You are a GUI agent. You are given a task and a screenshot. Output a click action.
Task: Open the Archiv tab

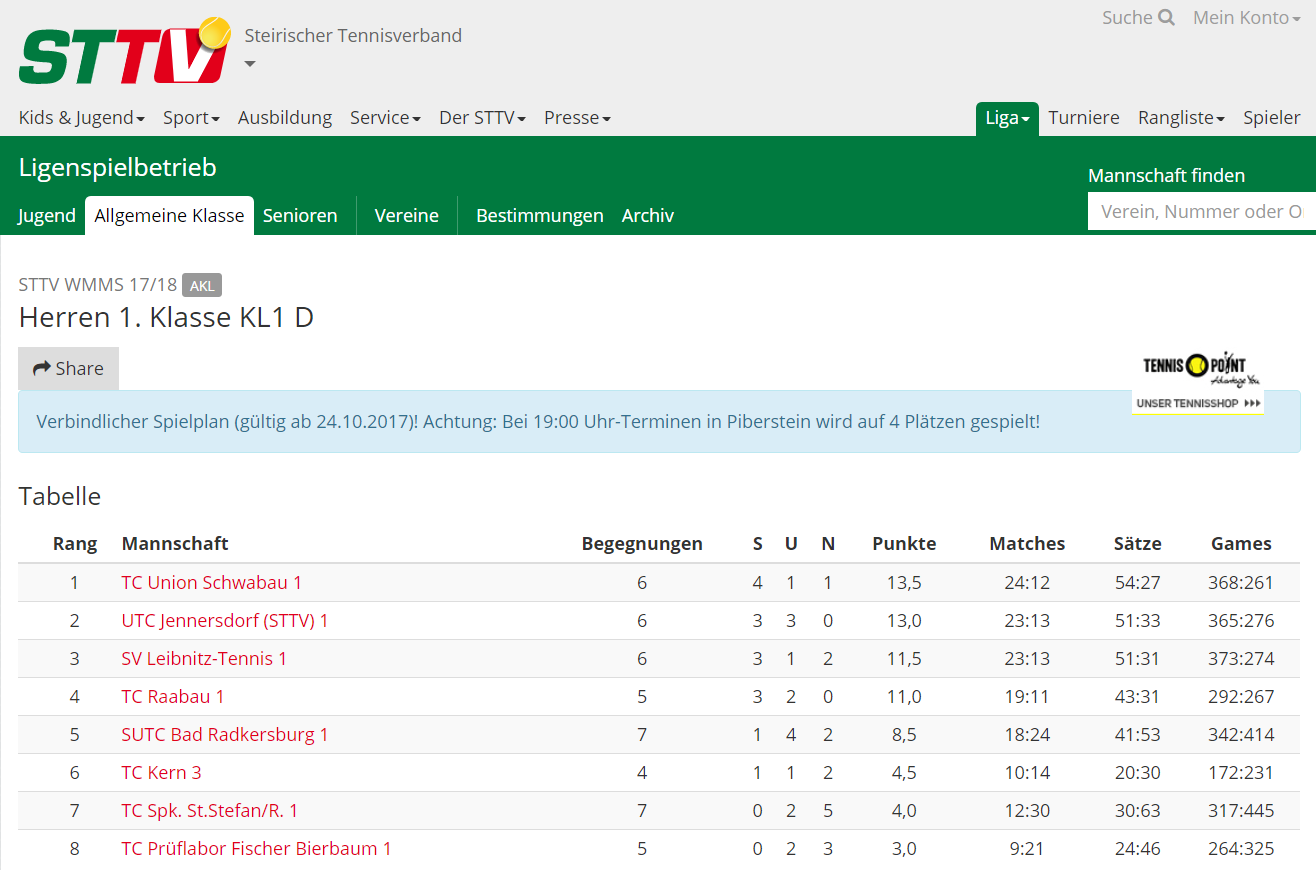[648, 216]
